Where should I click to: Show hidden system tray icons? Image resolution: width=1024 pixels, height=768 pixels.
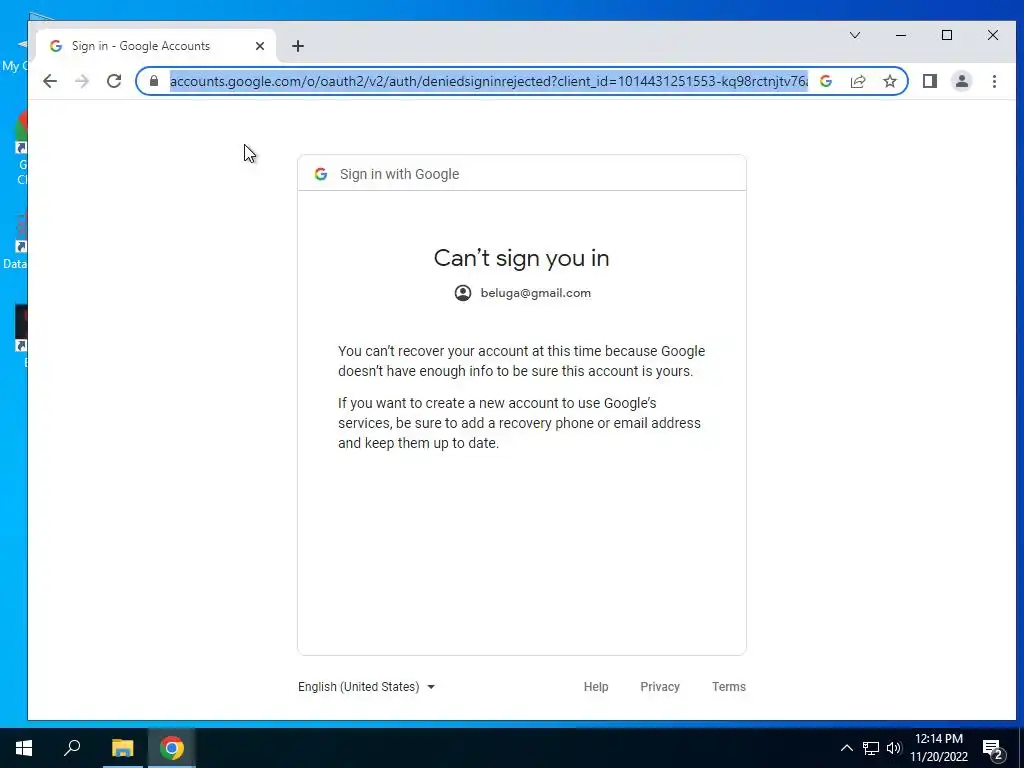click(x=846, y=748)
